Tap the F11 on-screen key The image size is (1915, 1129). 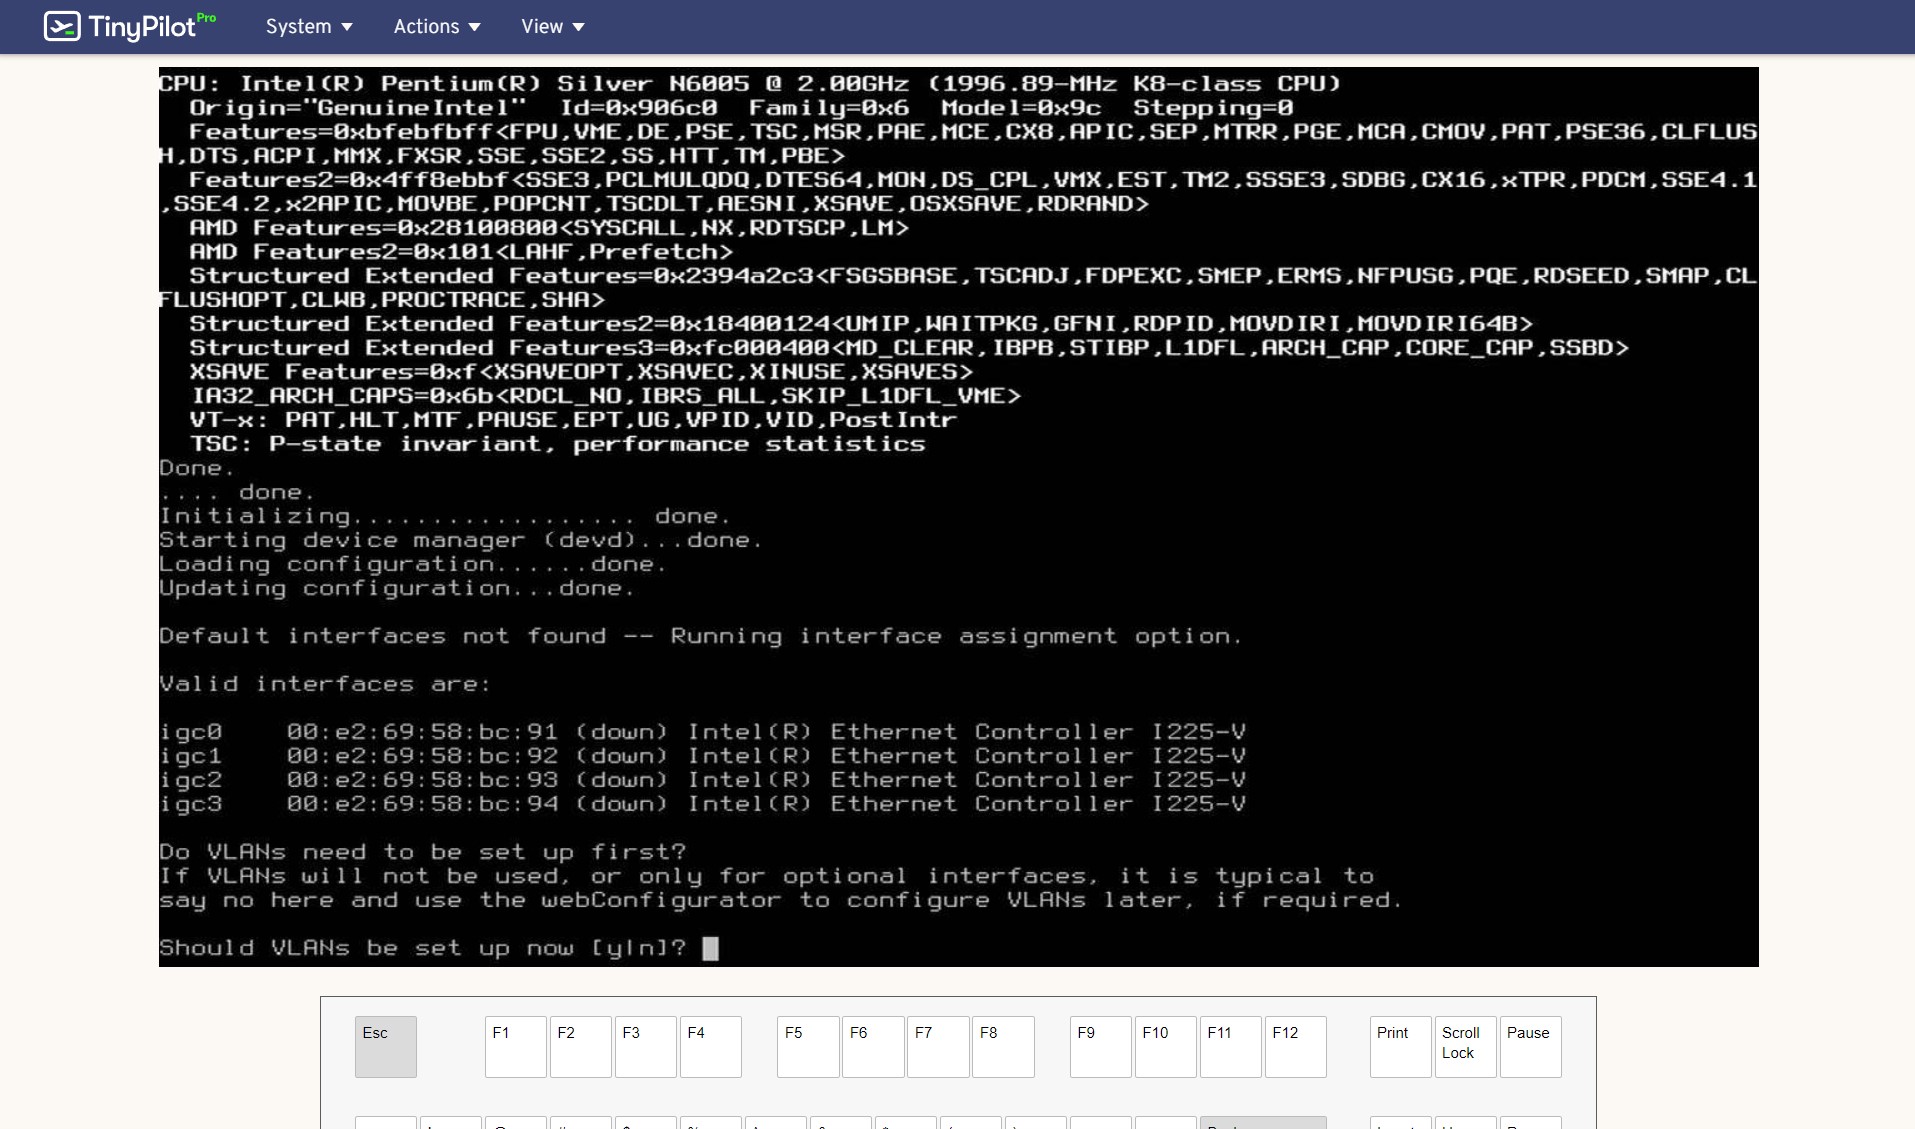1230,1046
